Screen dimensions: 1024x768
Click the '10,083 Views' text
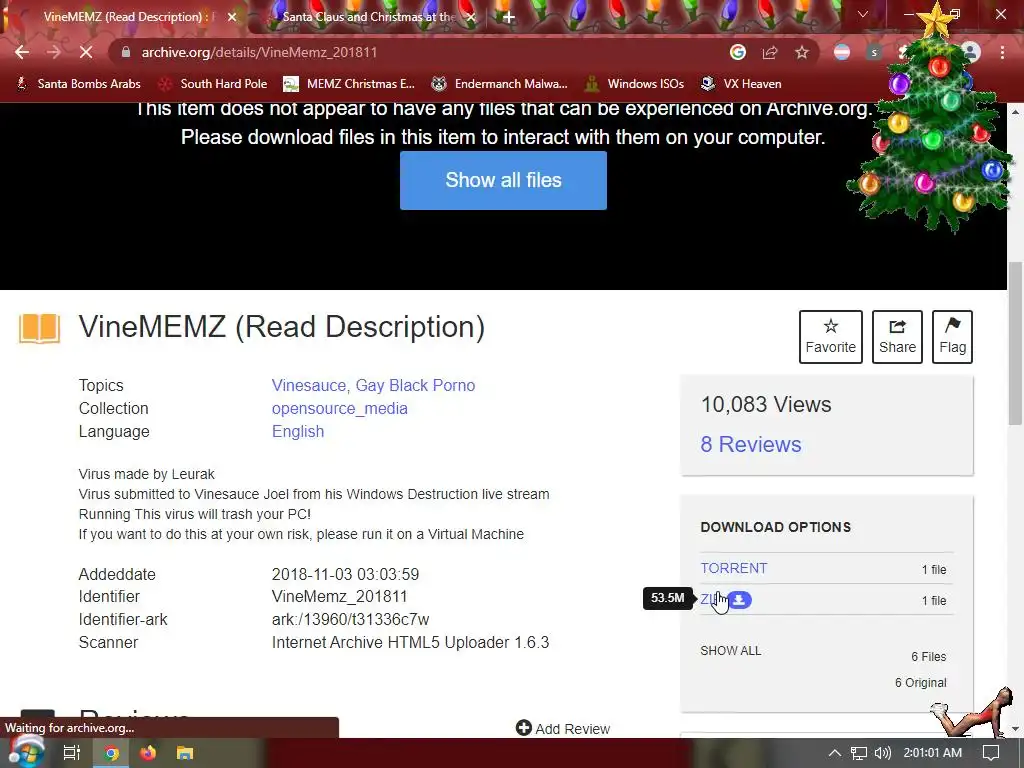click(x=766, y=404)
